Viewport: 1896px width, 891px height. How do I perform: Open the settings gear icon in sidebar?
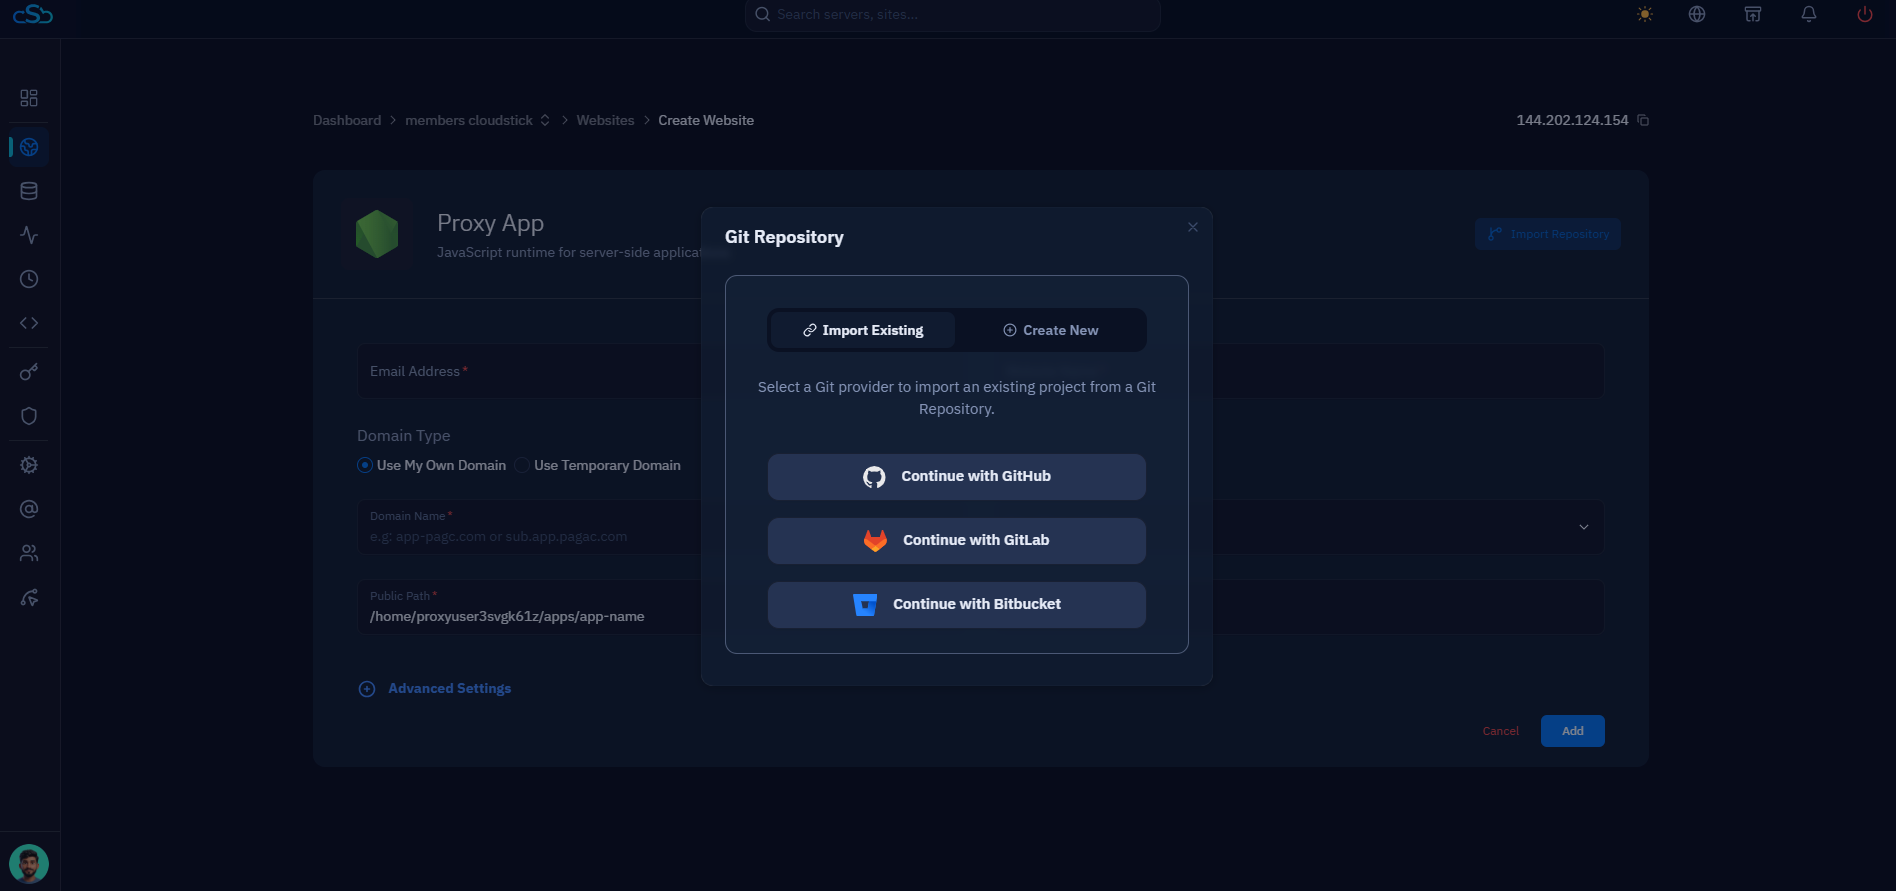(29, 465)
